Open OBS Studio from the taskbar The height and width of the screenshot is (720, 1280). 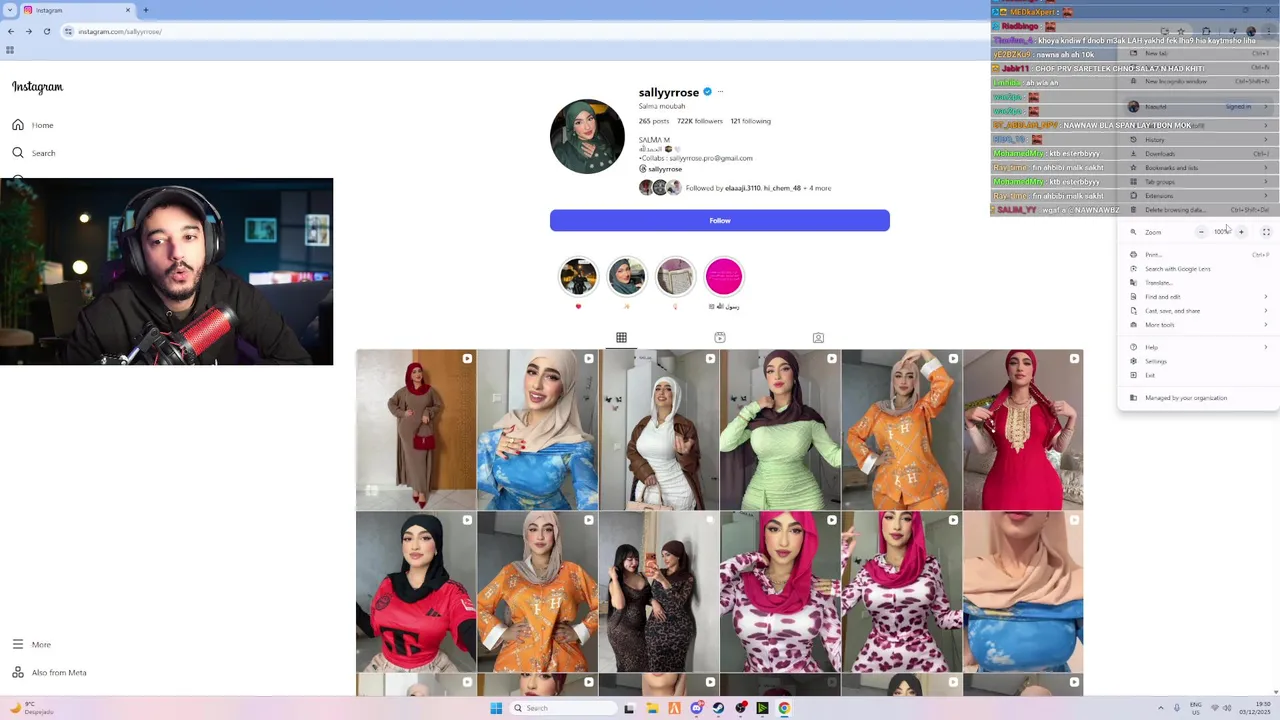tap(740, 708)
